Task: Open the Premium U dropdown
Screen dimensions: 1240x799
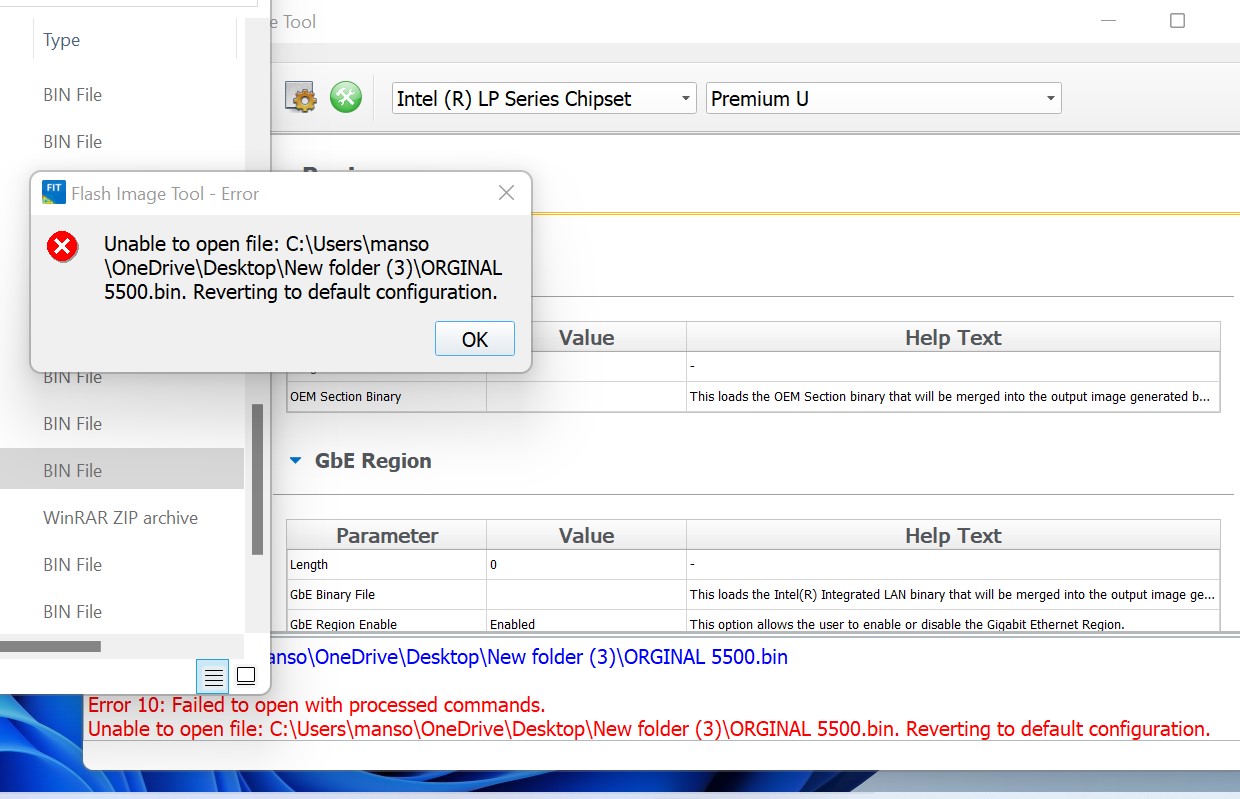Action: [x=883, y=98]
